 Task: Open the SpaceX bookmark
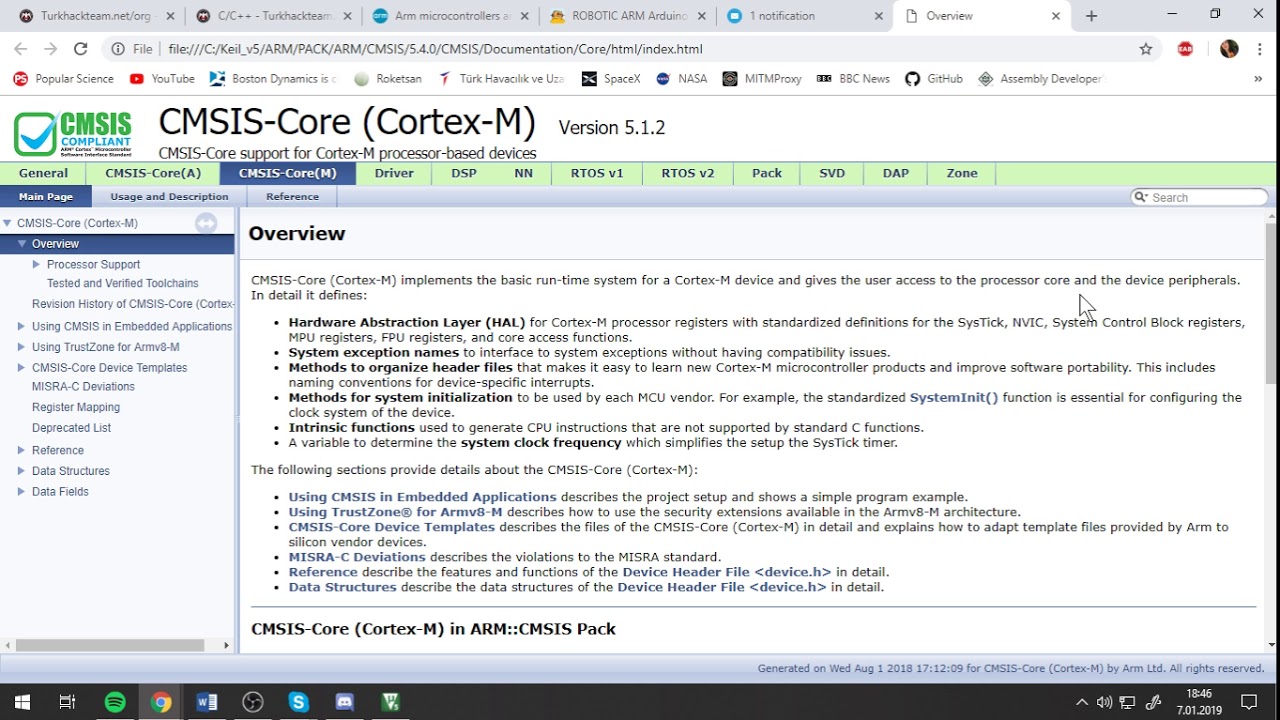[x=611, y=78]
